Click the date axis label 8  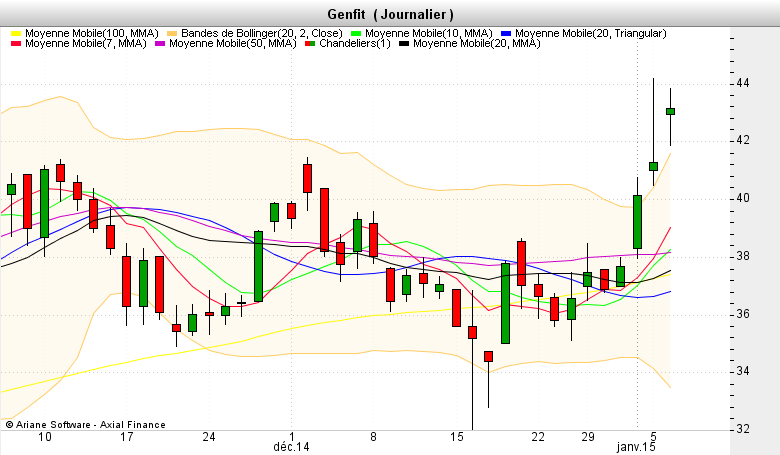[374, 437]
